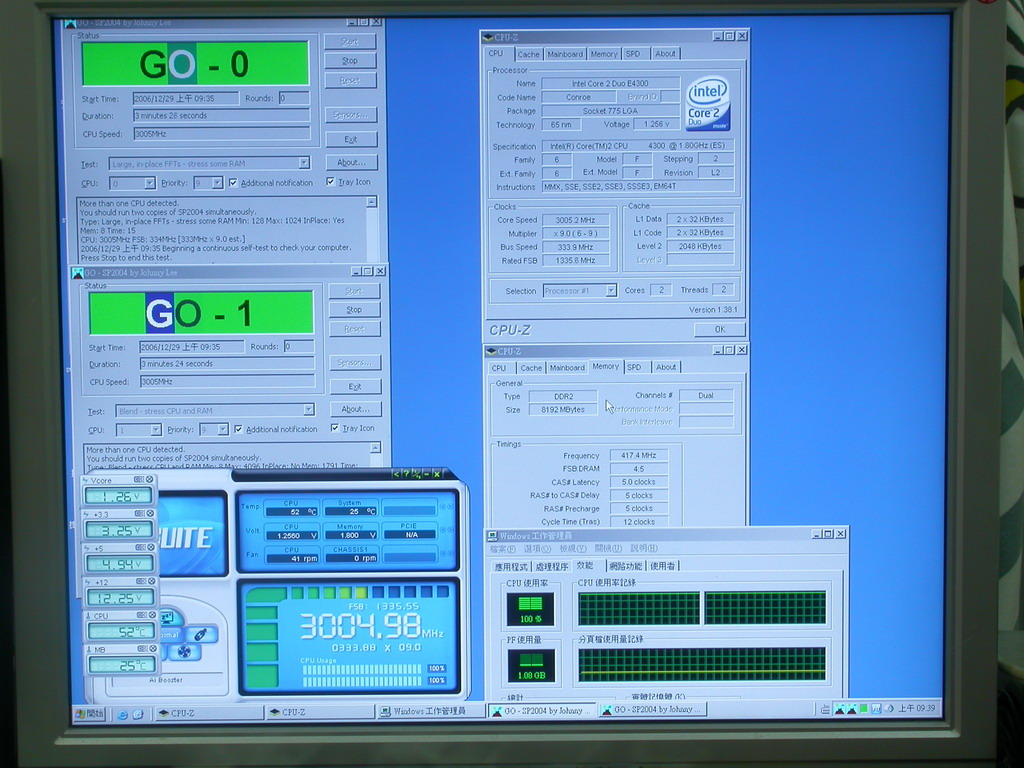Click the green question mark in AI Suite
1024x768 pixels.
[406, 473]
